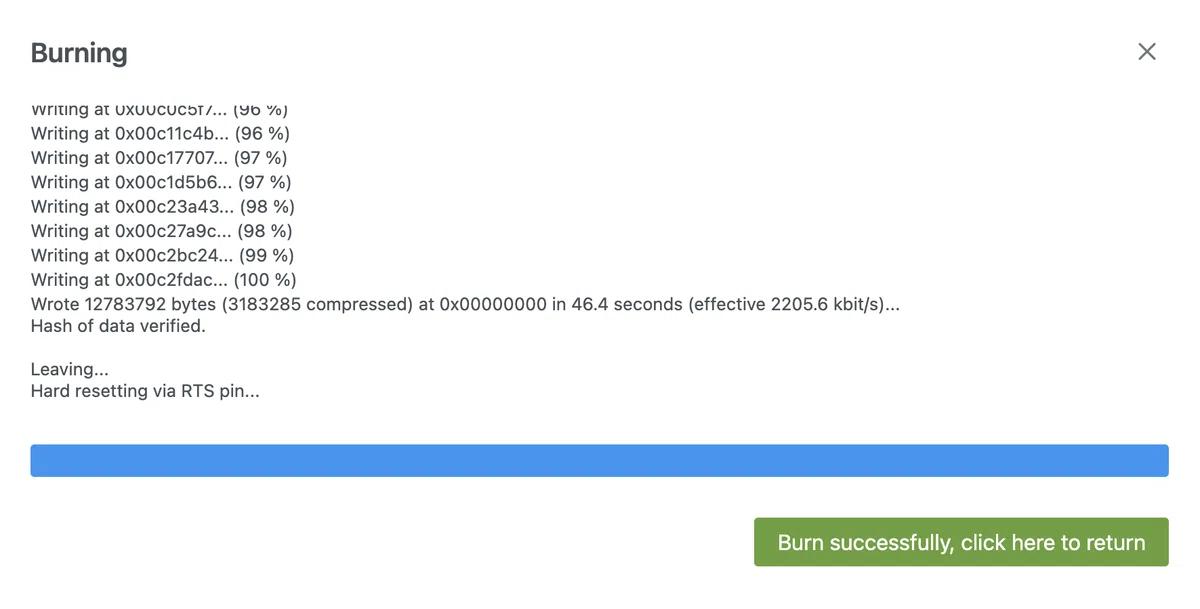Select the log line "Writing at 0x00c17707"
This screenshot has width=1200, height=609.
(159, 158)
